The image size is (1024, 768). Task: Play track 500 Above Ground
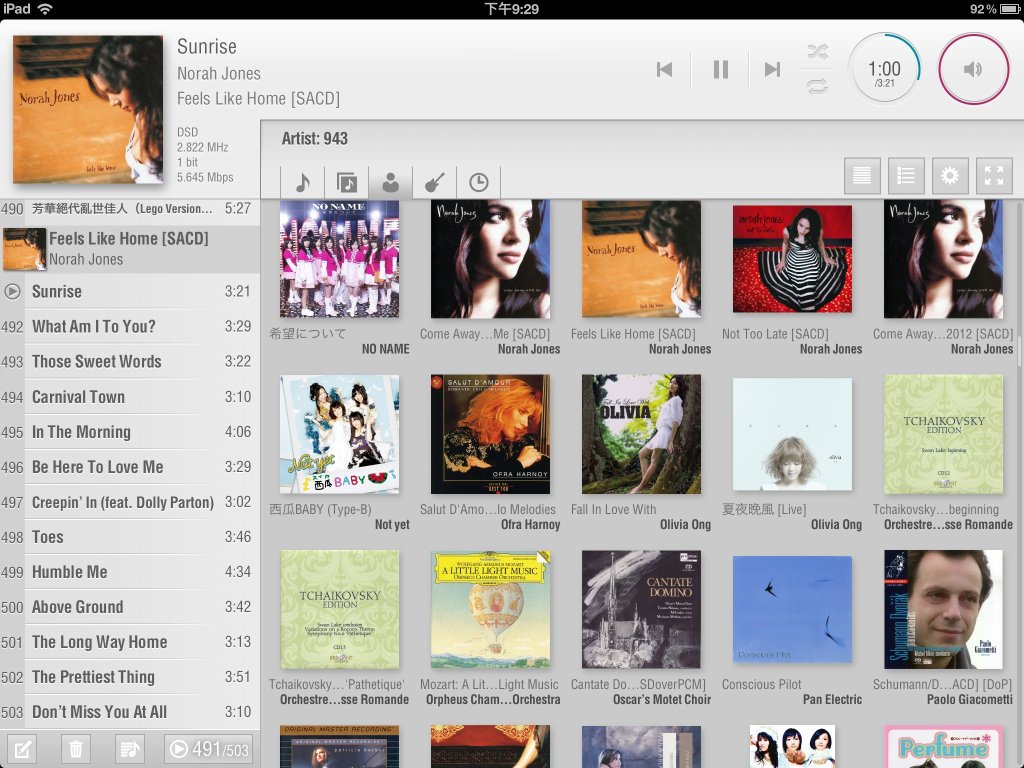click(130, 607)
